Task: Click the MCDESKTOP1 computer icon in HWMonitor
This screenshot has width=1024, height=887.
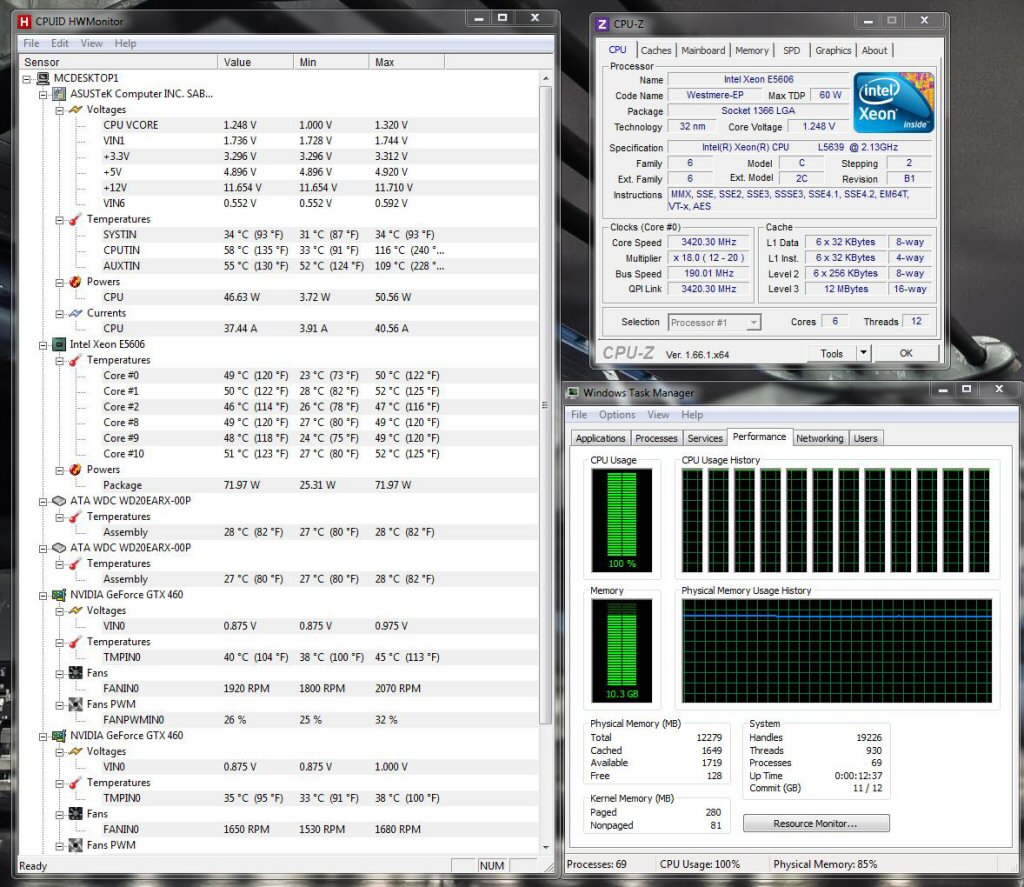Action: [x=43, y=78]
